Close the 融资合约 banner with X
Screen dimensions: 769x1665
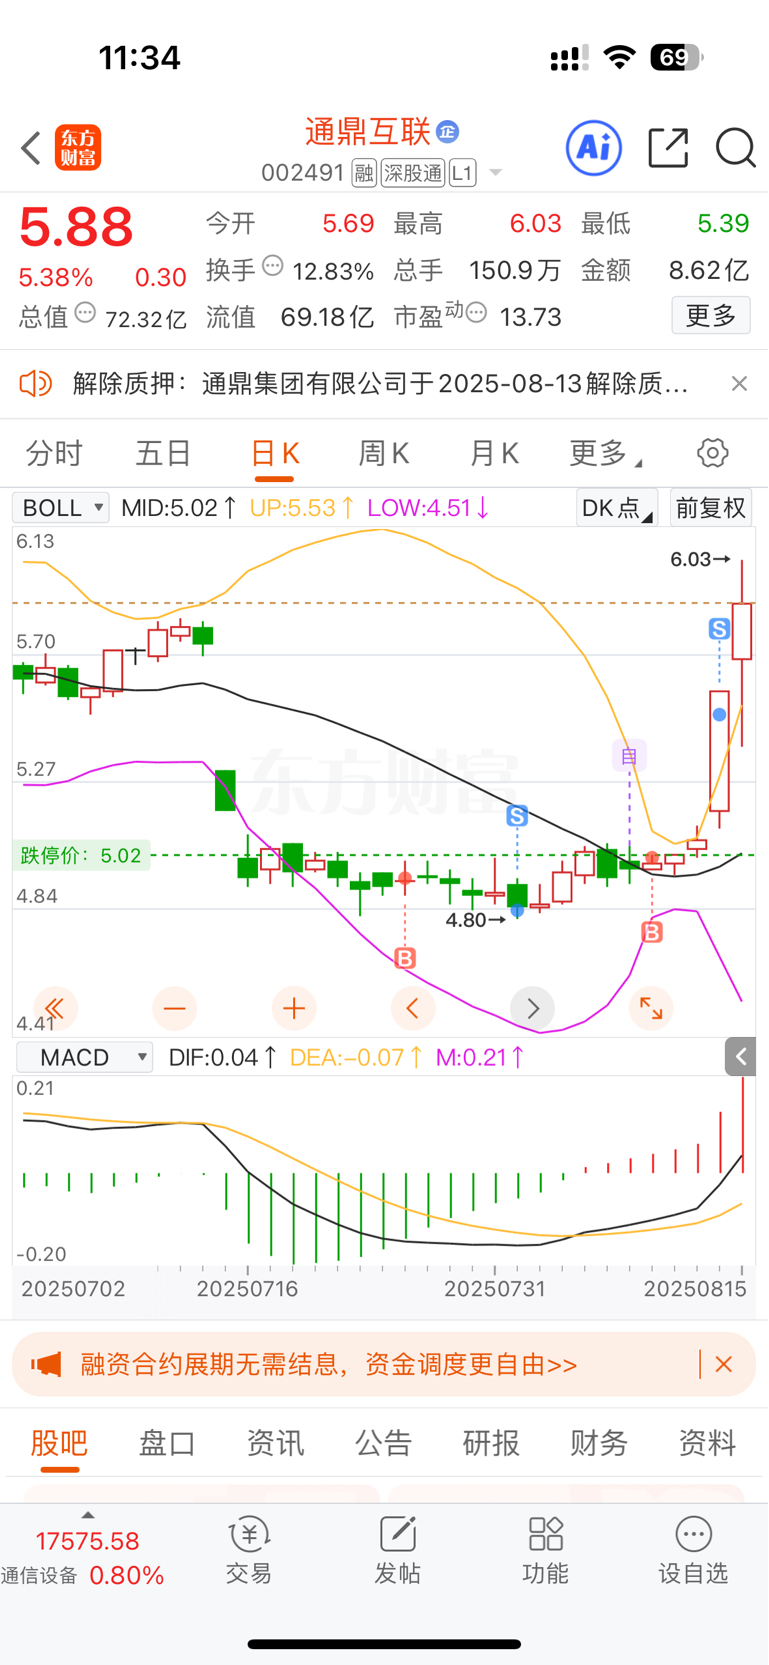(x=724, y=1364)
